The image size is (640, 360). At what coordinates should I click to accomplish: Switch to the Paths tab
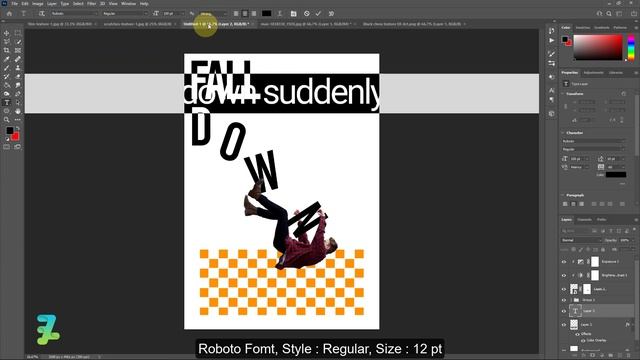pos(602,220)
